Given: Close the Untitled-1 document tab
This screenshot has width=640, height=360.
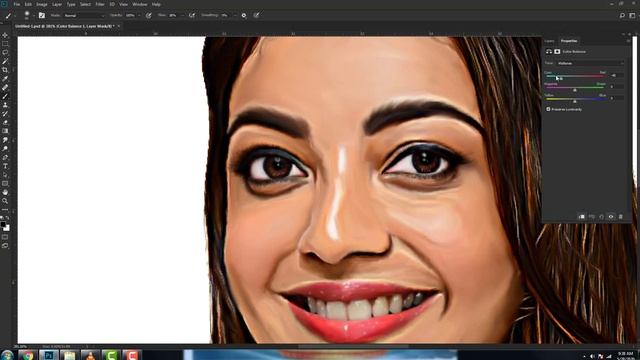Looking at the screenshot, I should pyautogui.click(x=118, y=26).
